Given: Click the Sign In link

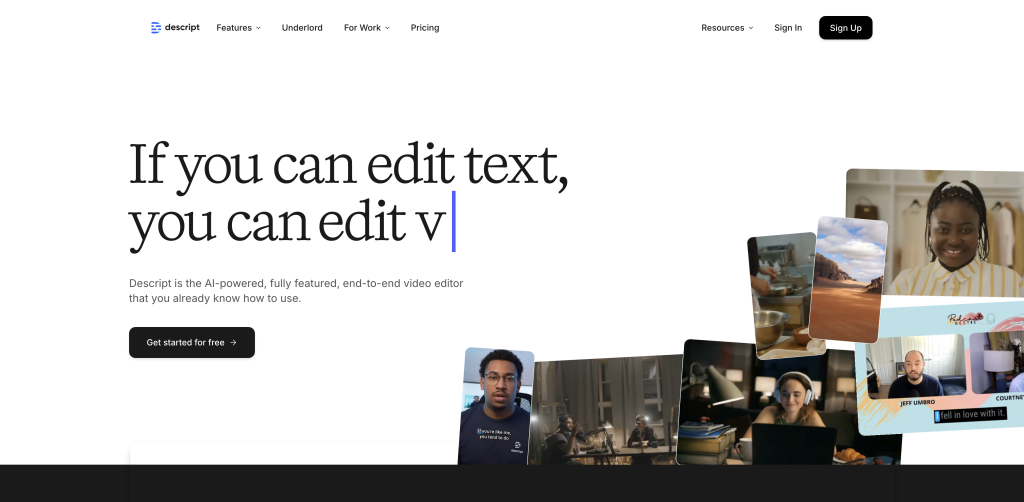Looking at the screenshot, I should pyautogui.click(x=788, y=27).
